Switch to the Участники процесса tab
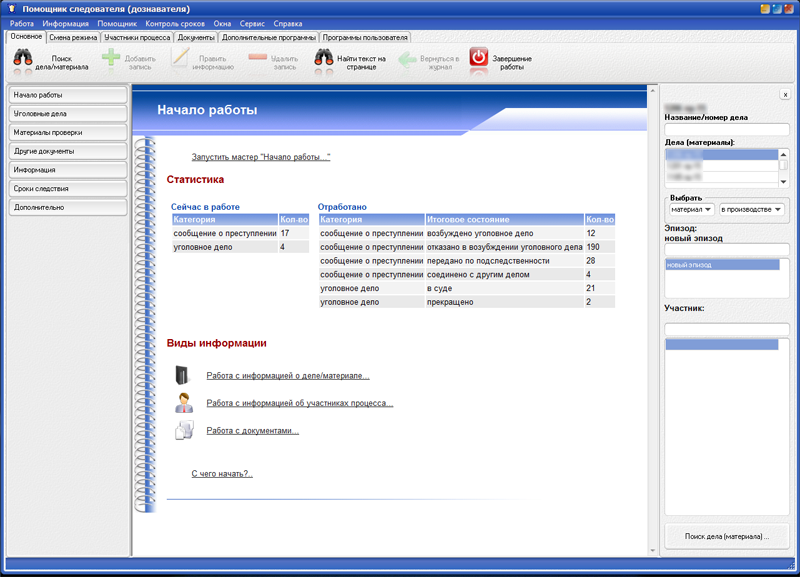 point(137,37)
